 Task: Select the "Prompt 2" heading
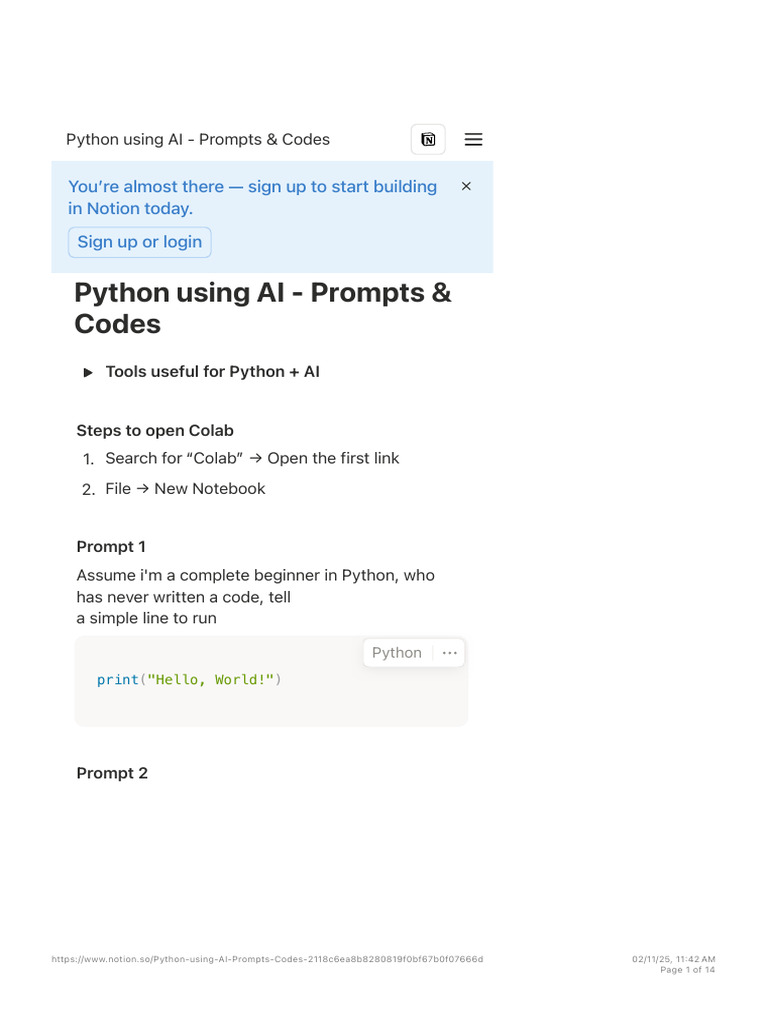pyautogui.click(x=112, y=773)
